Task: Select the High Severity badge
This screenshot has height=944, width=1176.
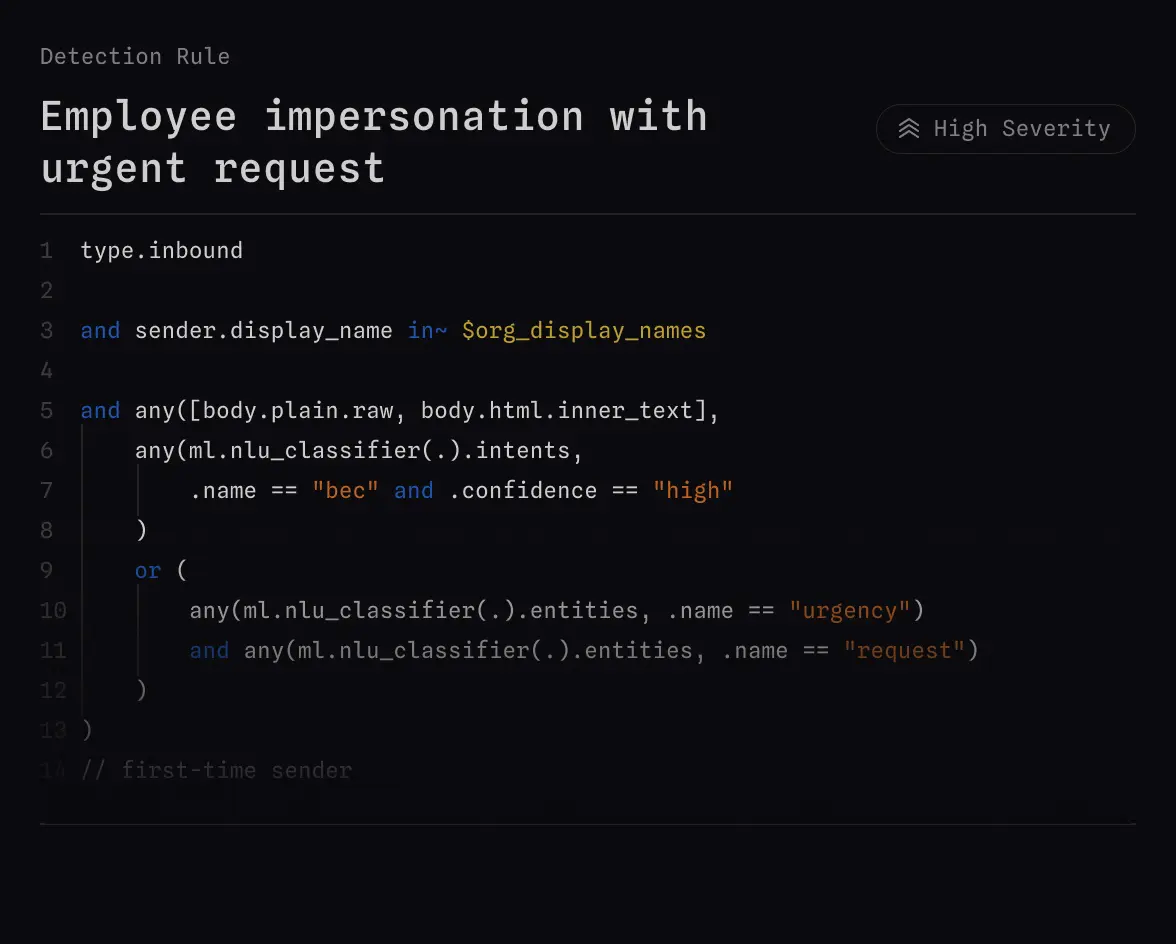Action: pyautogui.click(x=1005, y=128)
